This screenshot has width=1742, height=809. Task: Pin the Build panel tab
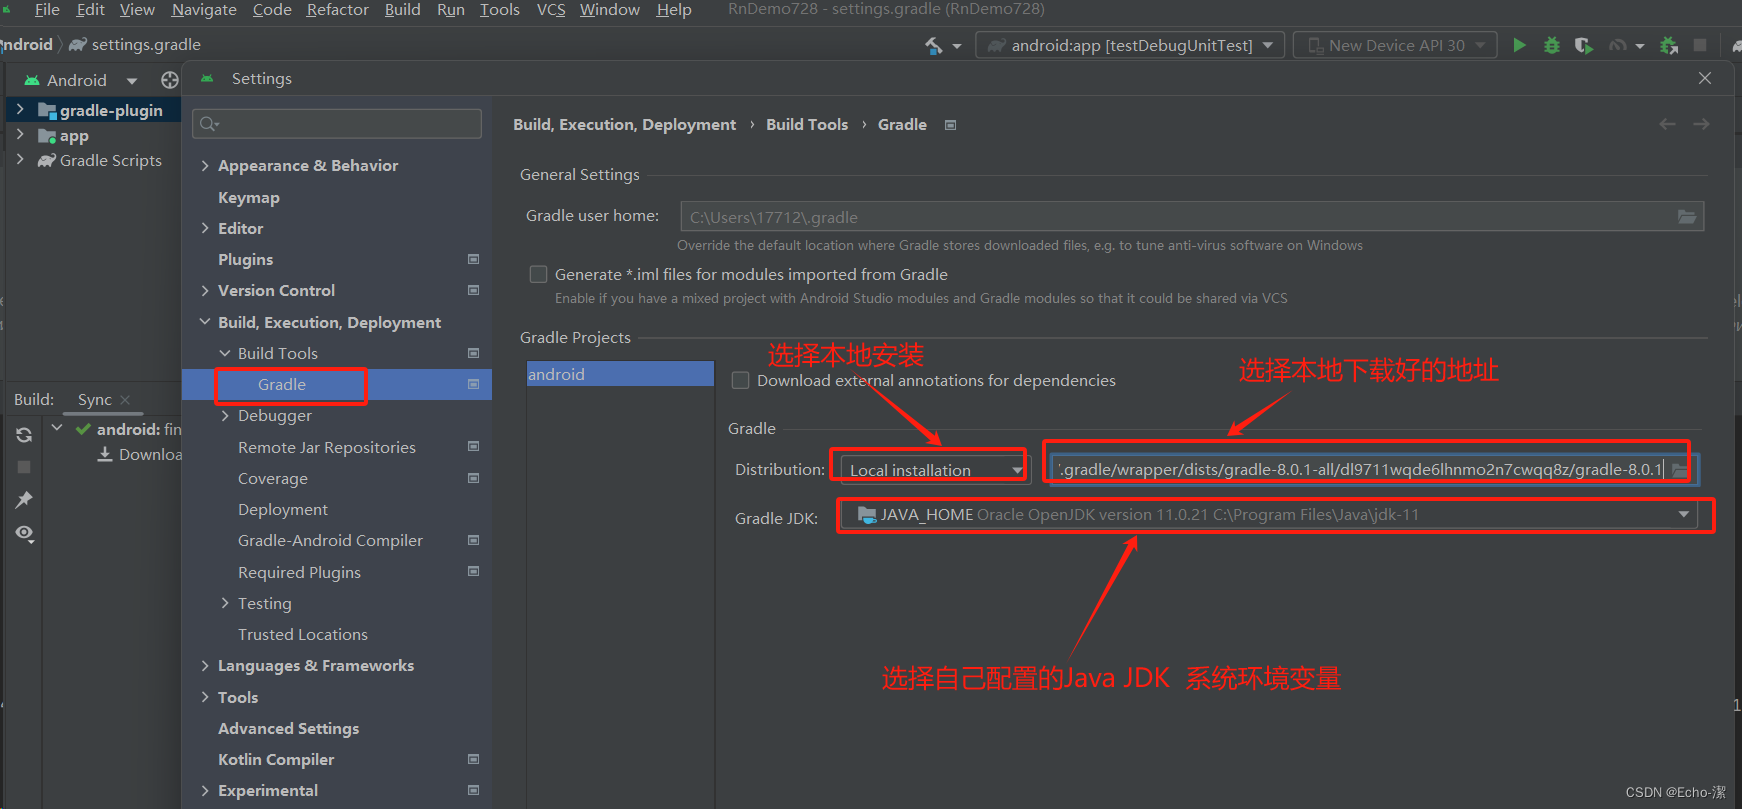(x=24, y=499)
